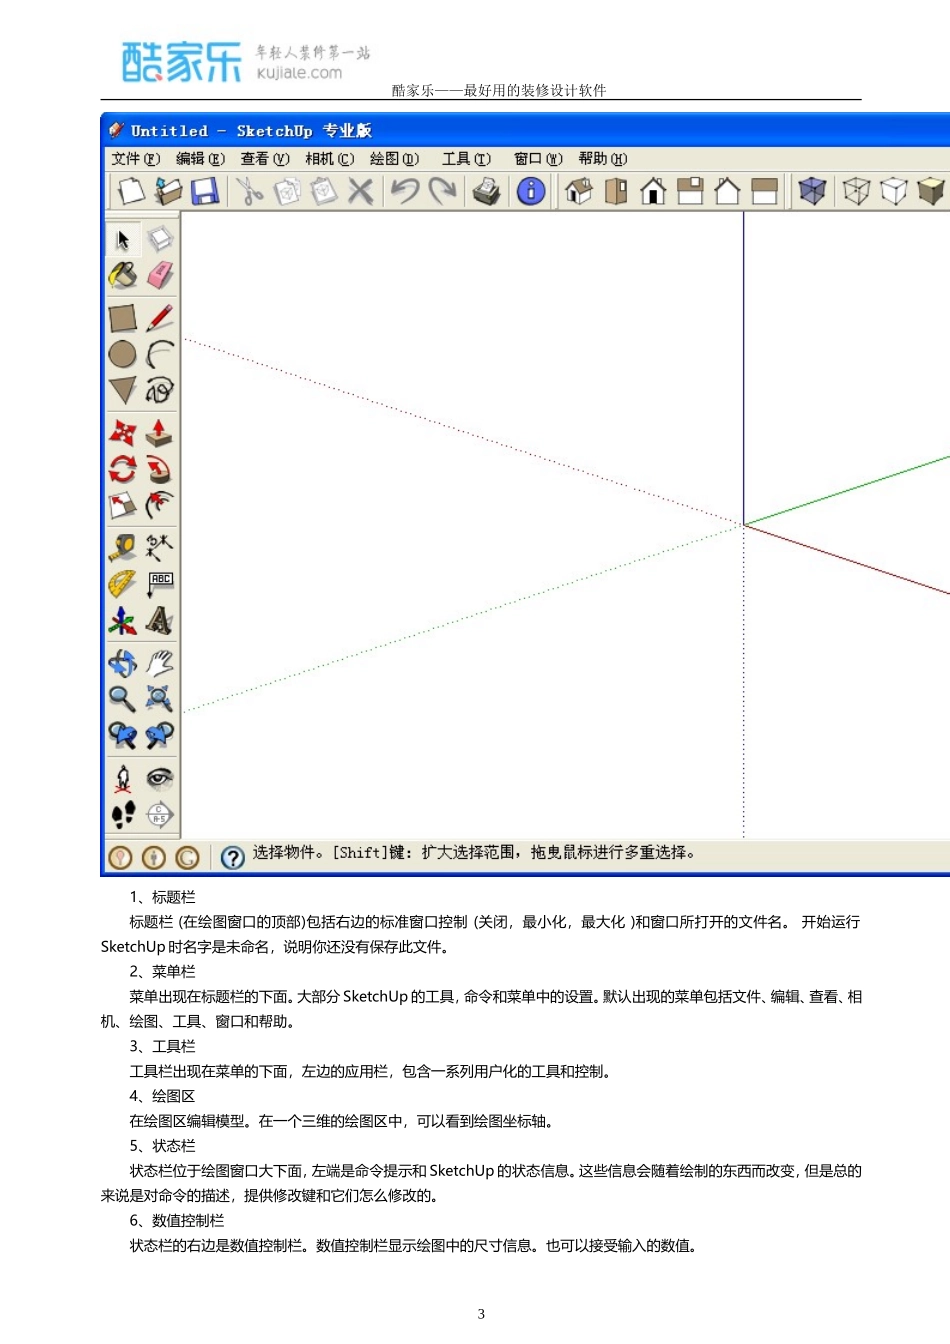Select the Circle tool
The image size is (950, 1344).
pos(123,354)
